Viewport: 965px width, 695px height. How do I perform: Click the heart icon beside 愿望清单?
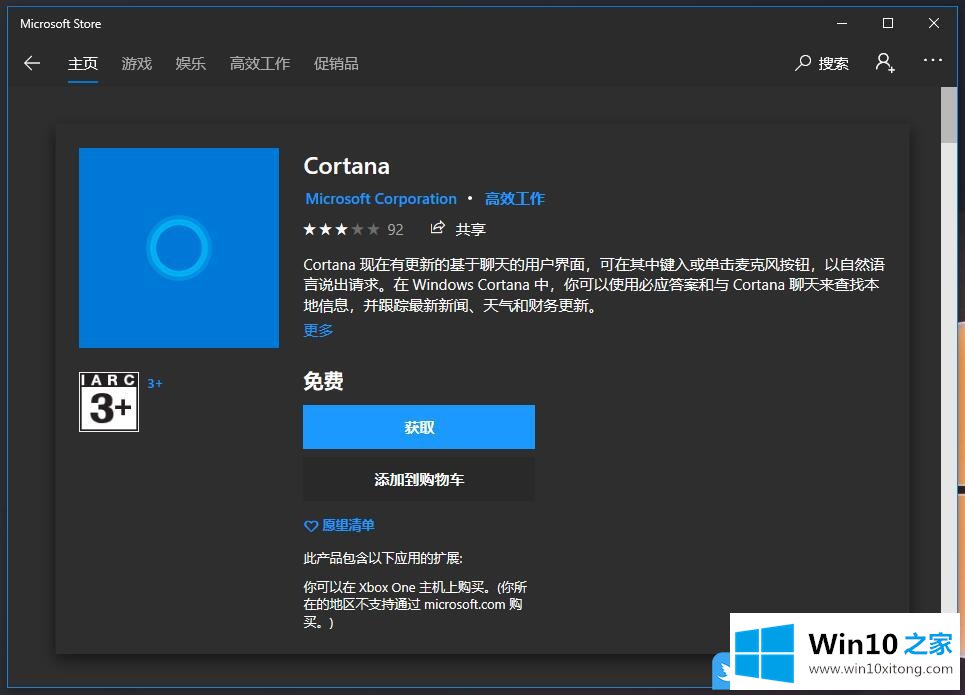click(x=311, y=526)
